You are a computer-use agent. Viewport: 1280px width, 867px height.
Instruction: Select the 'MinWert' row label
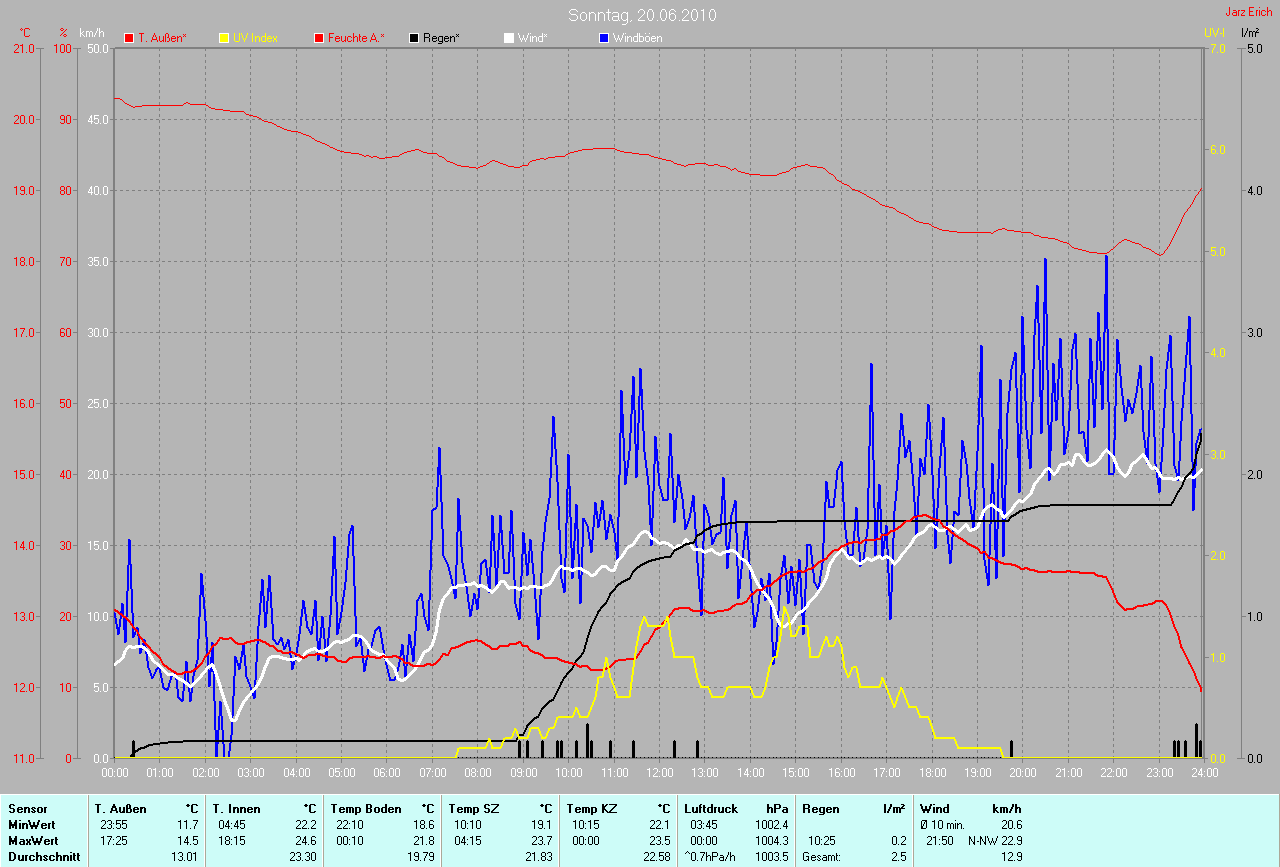(31, 824)
